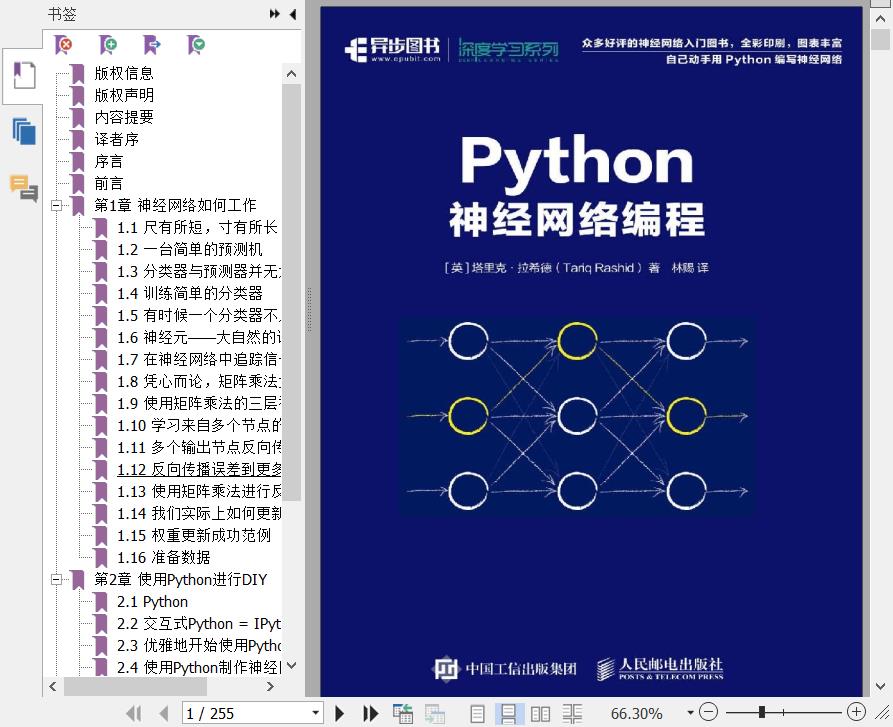Open the zoom level dropdown
Viewport: 893px width, 727px height.
[x=690, y=713]
